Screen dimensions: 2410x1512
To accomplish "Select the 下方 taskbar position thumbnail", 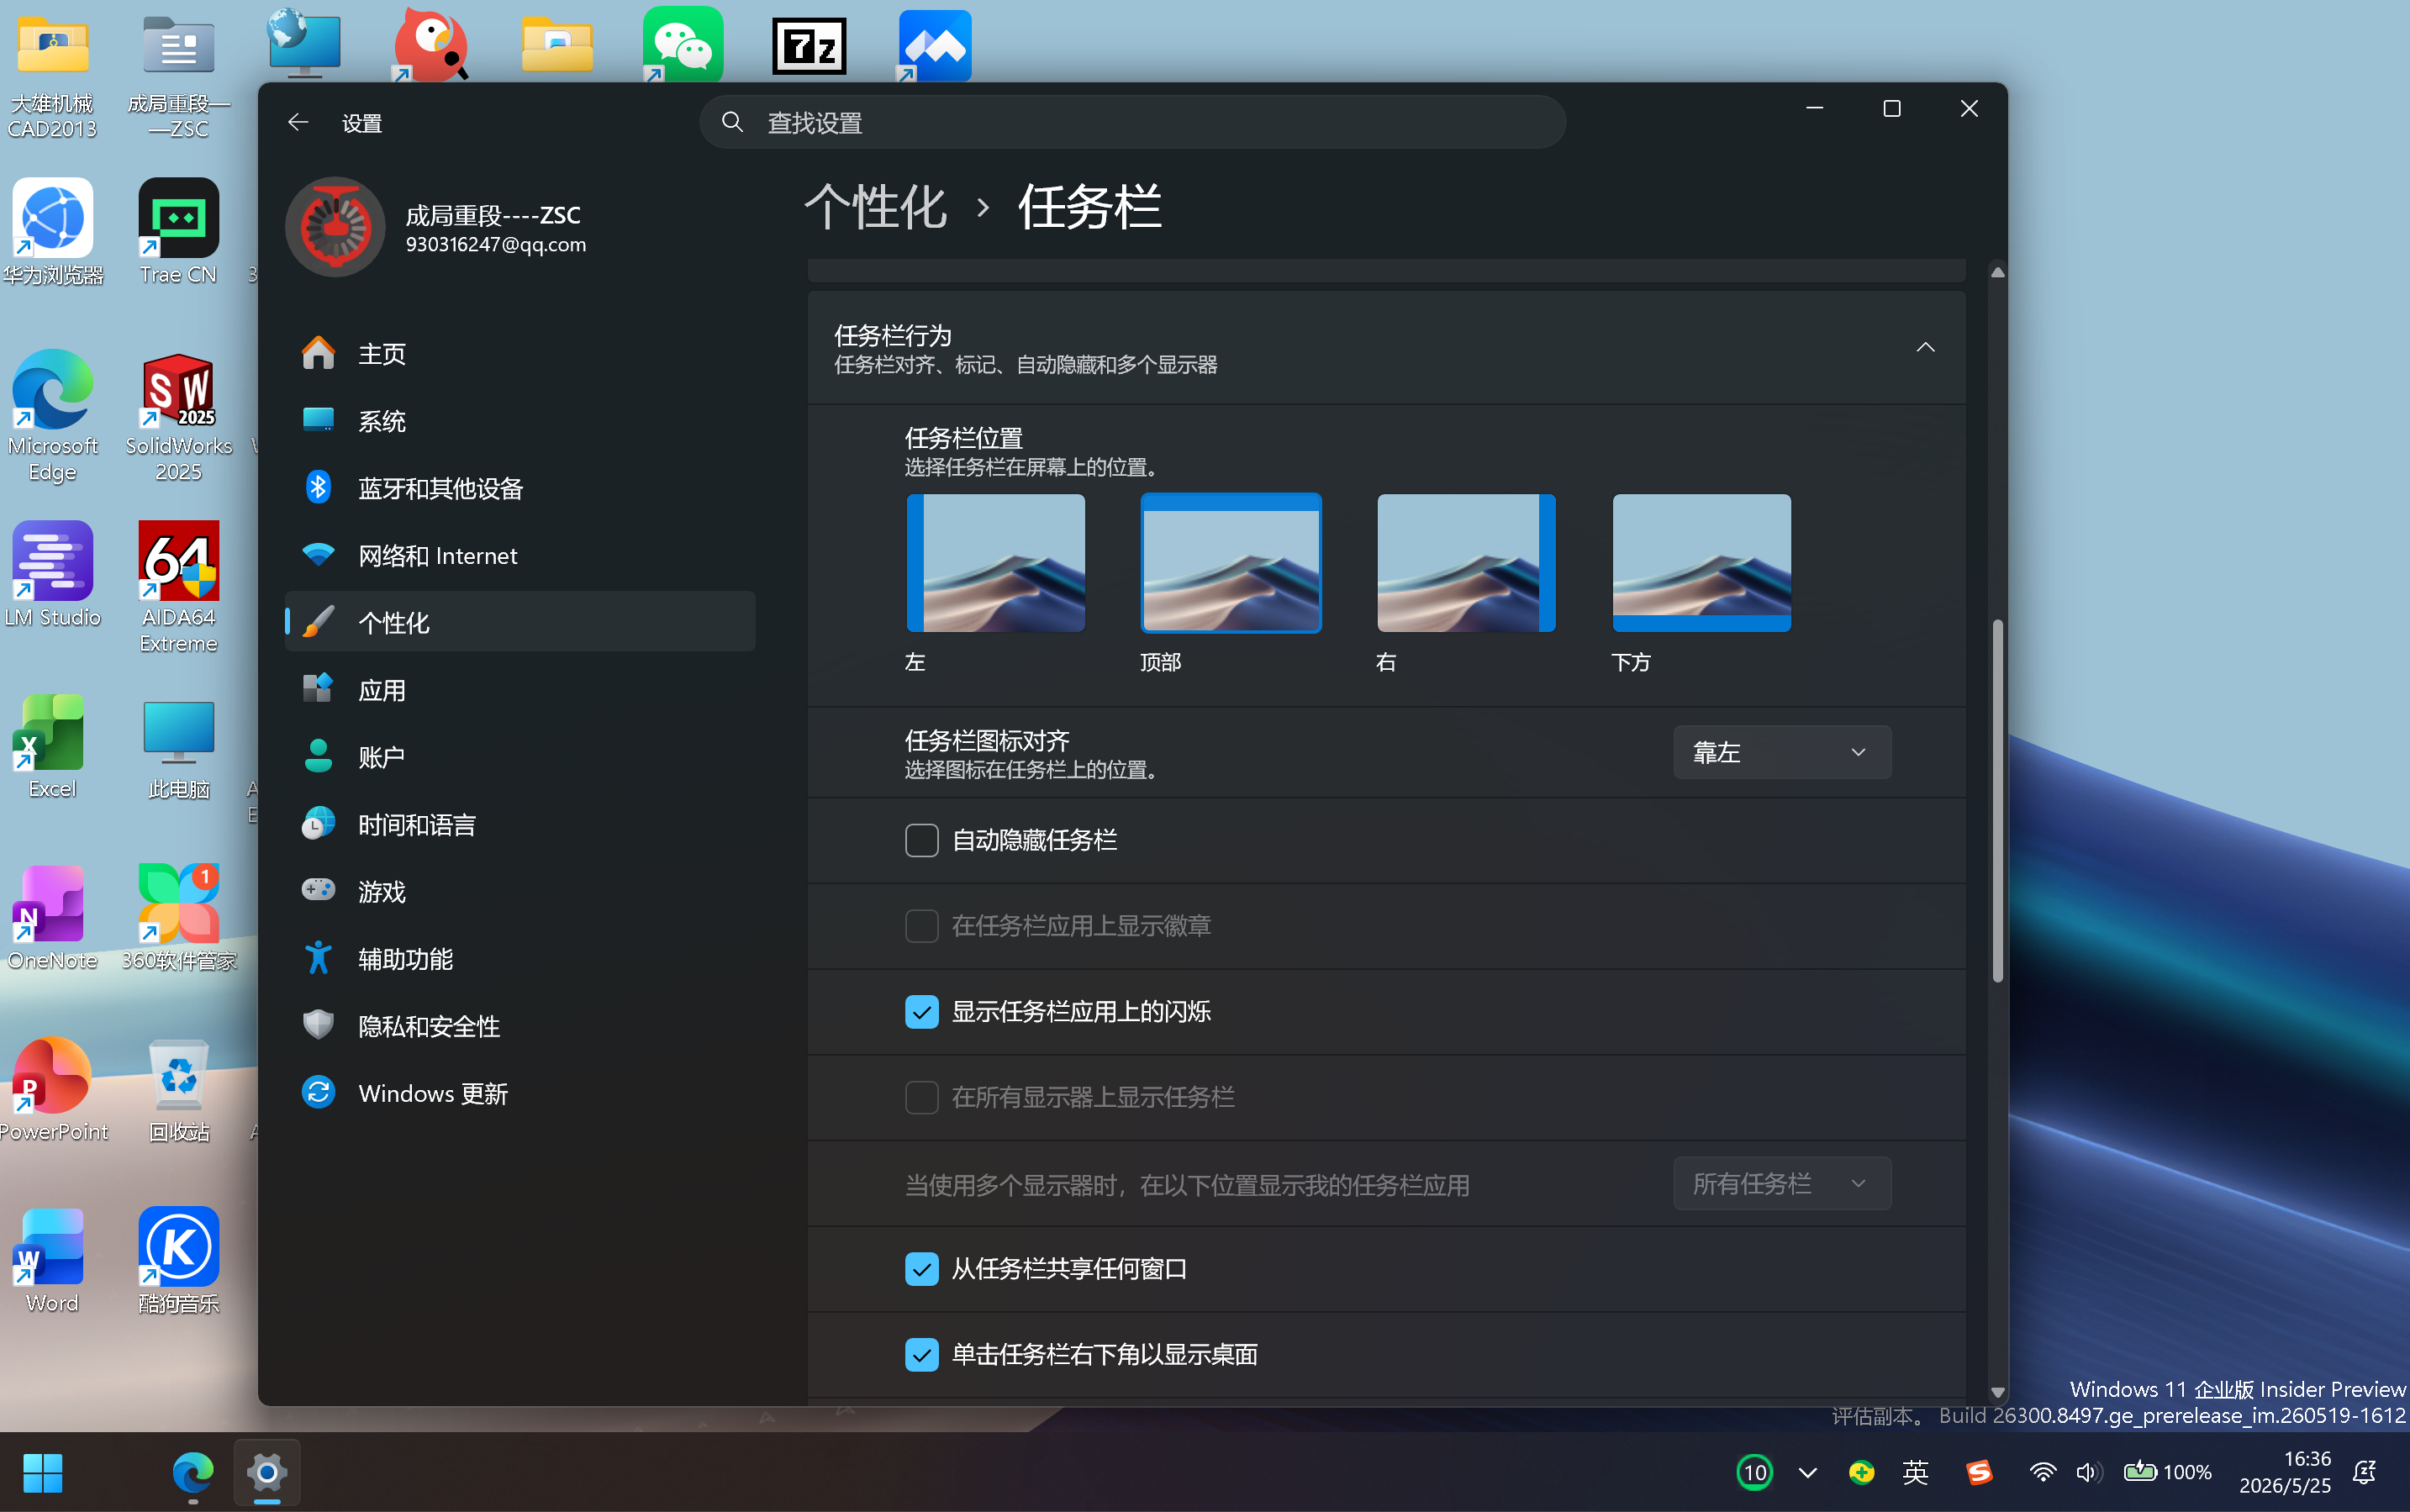I will 1701,563.
